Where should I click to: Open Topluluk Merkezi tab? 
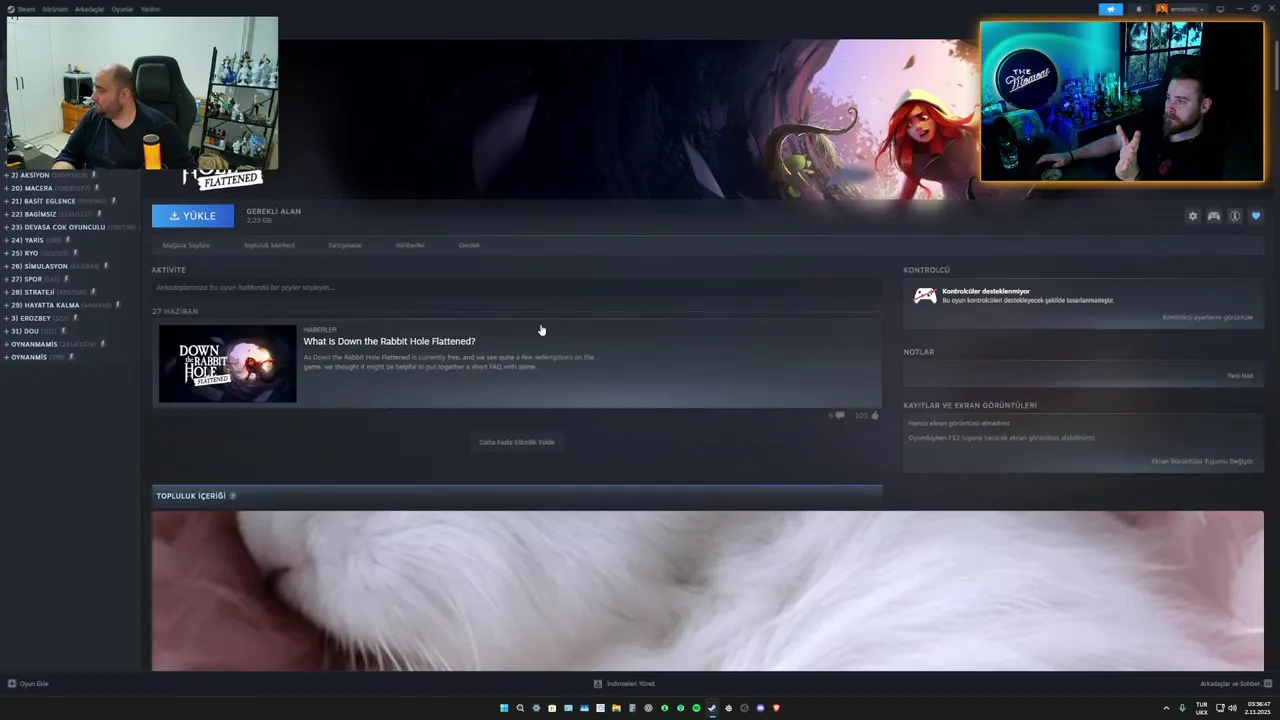[269, 245]
